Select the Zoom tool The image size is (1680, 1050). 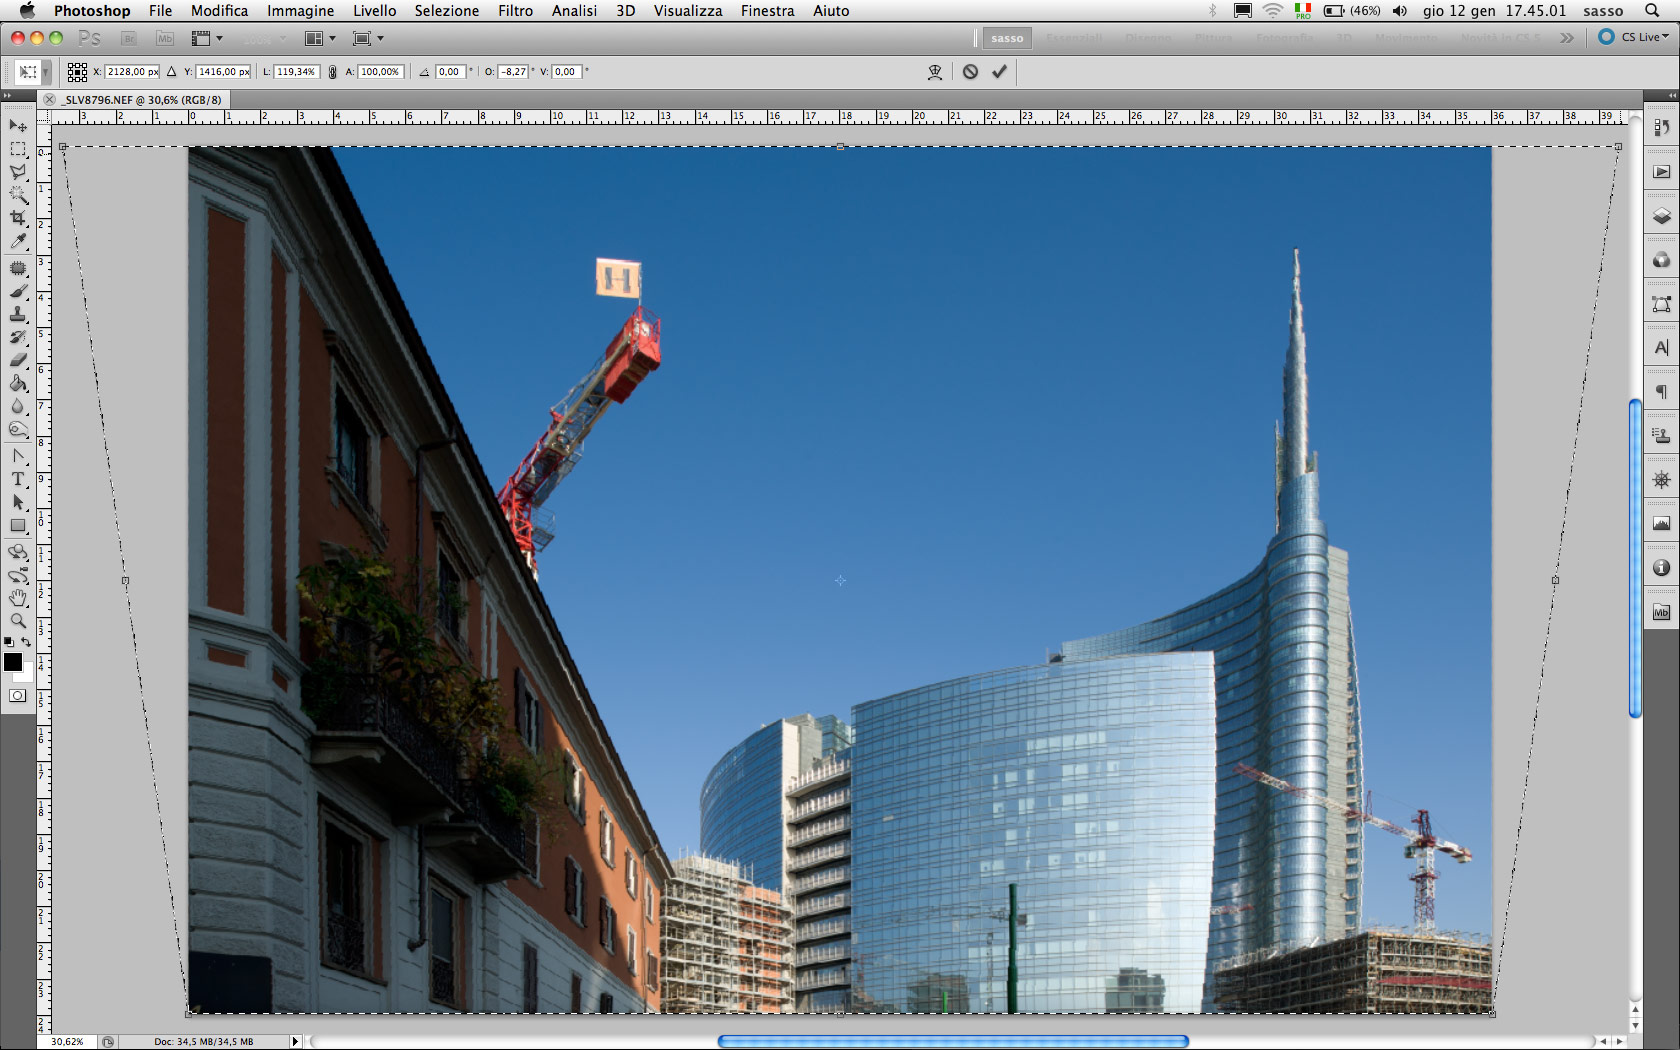point(18,621)
